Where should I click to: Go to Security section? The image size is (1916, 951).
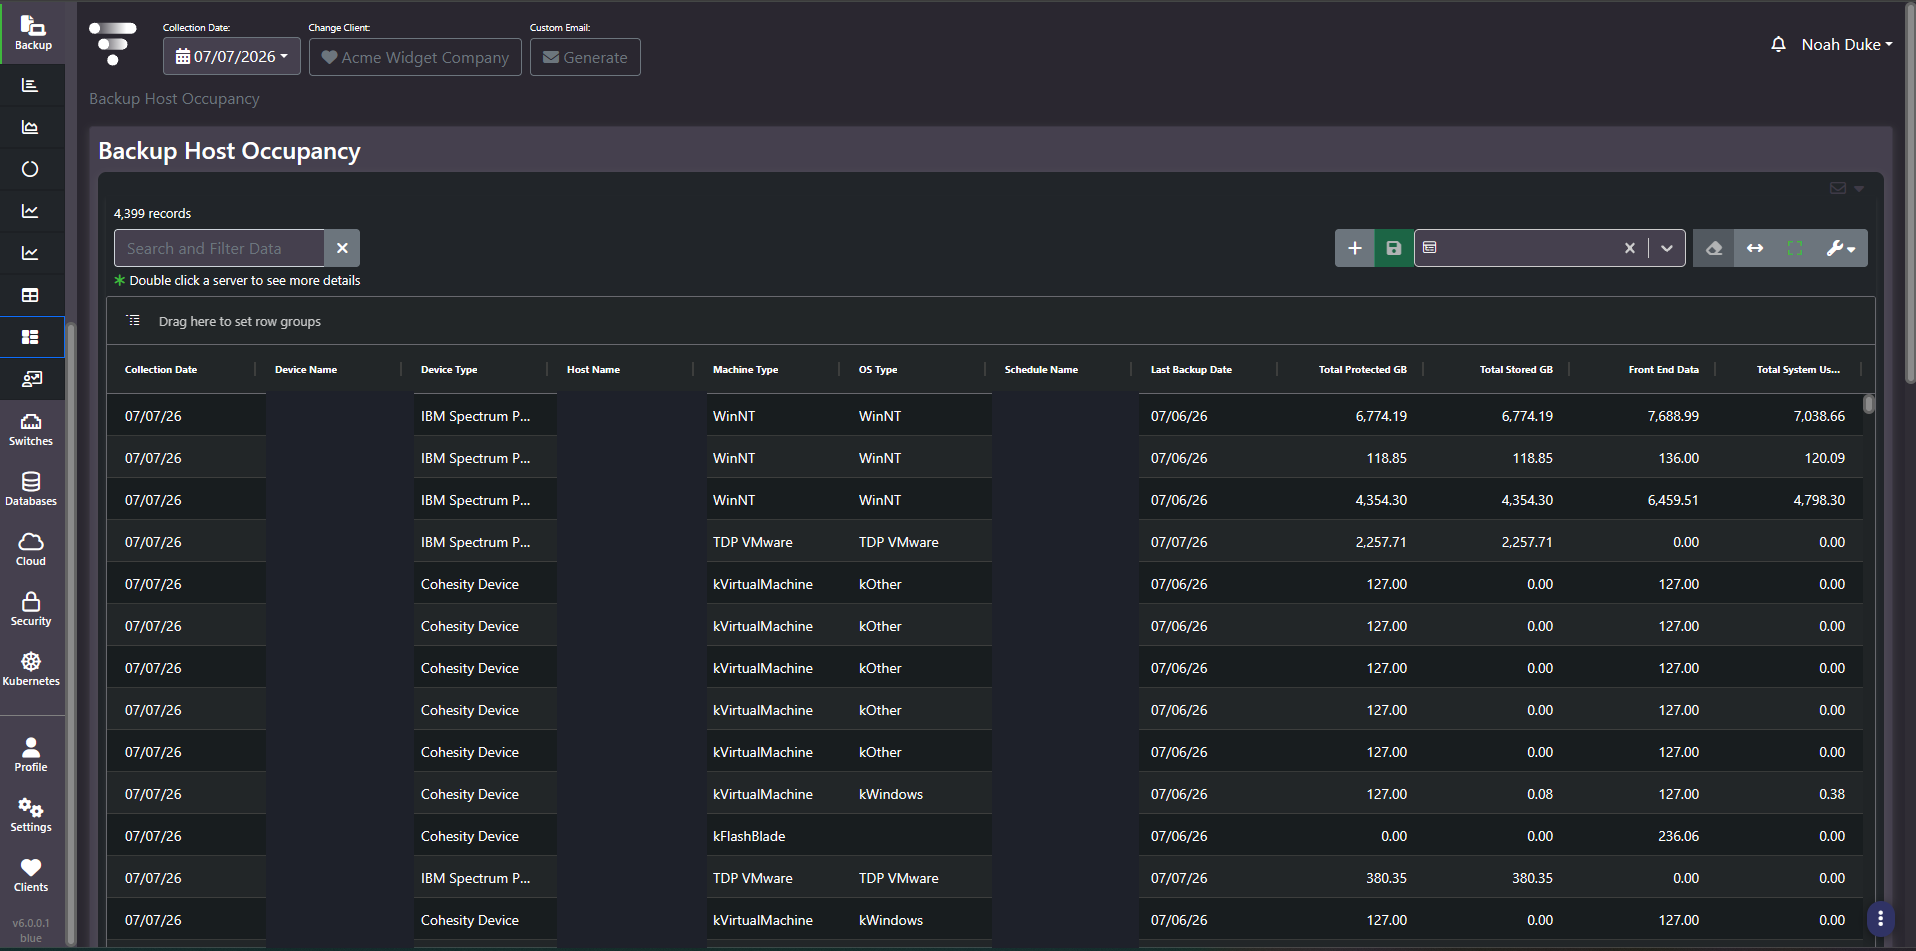click(31, 610)
